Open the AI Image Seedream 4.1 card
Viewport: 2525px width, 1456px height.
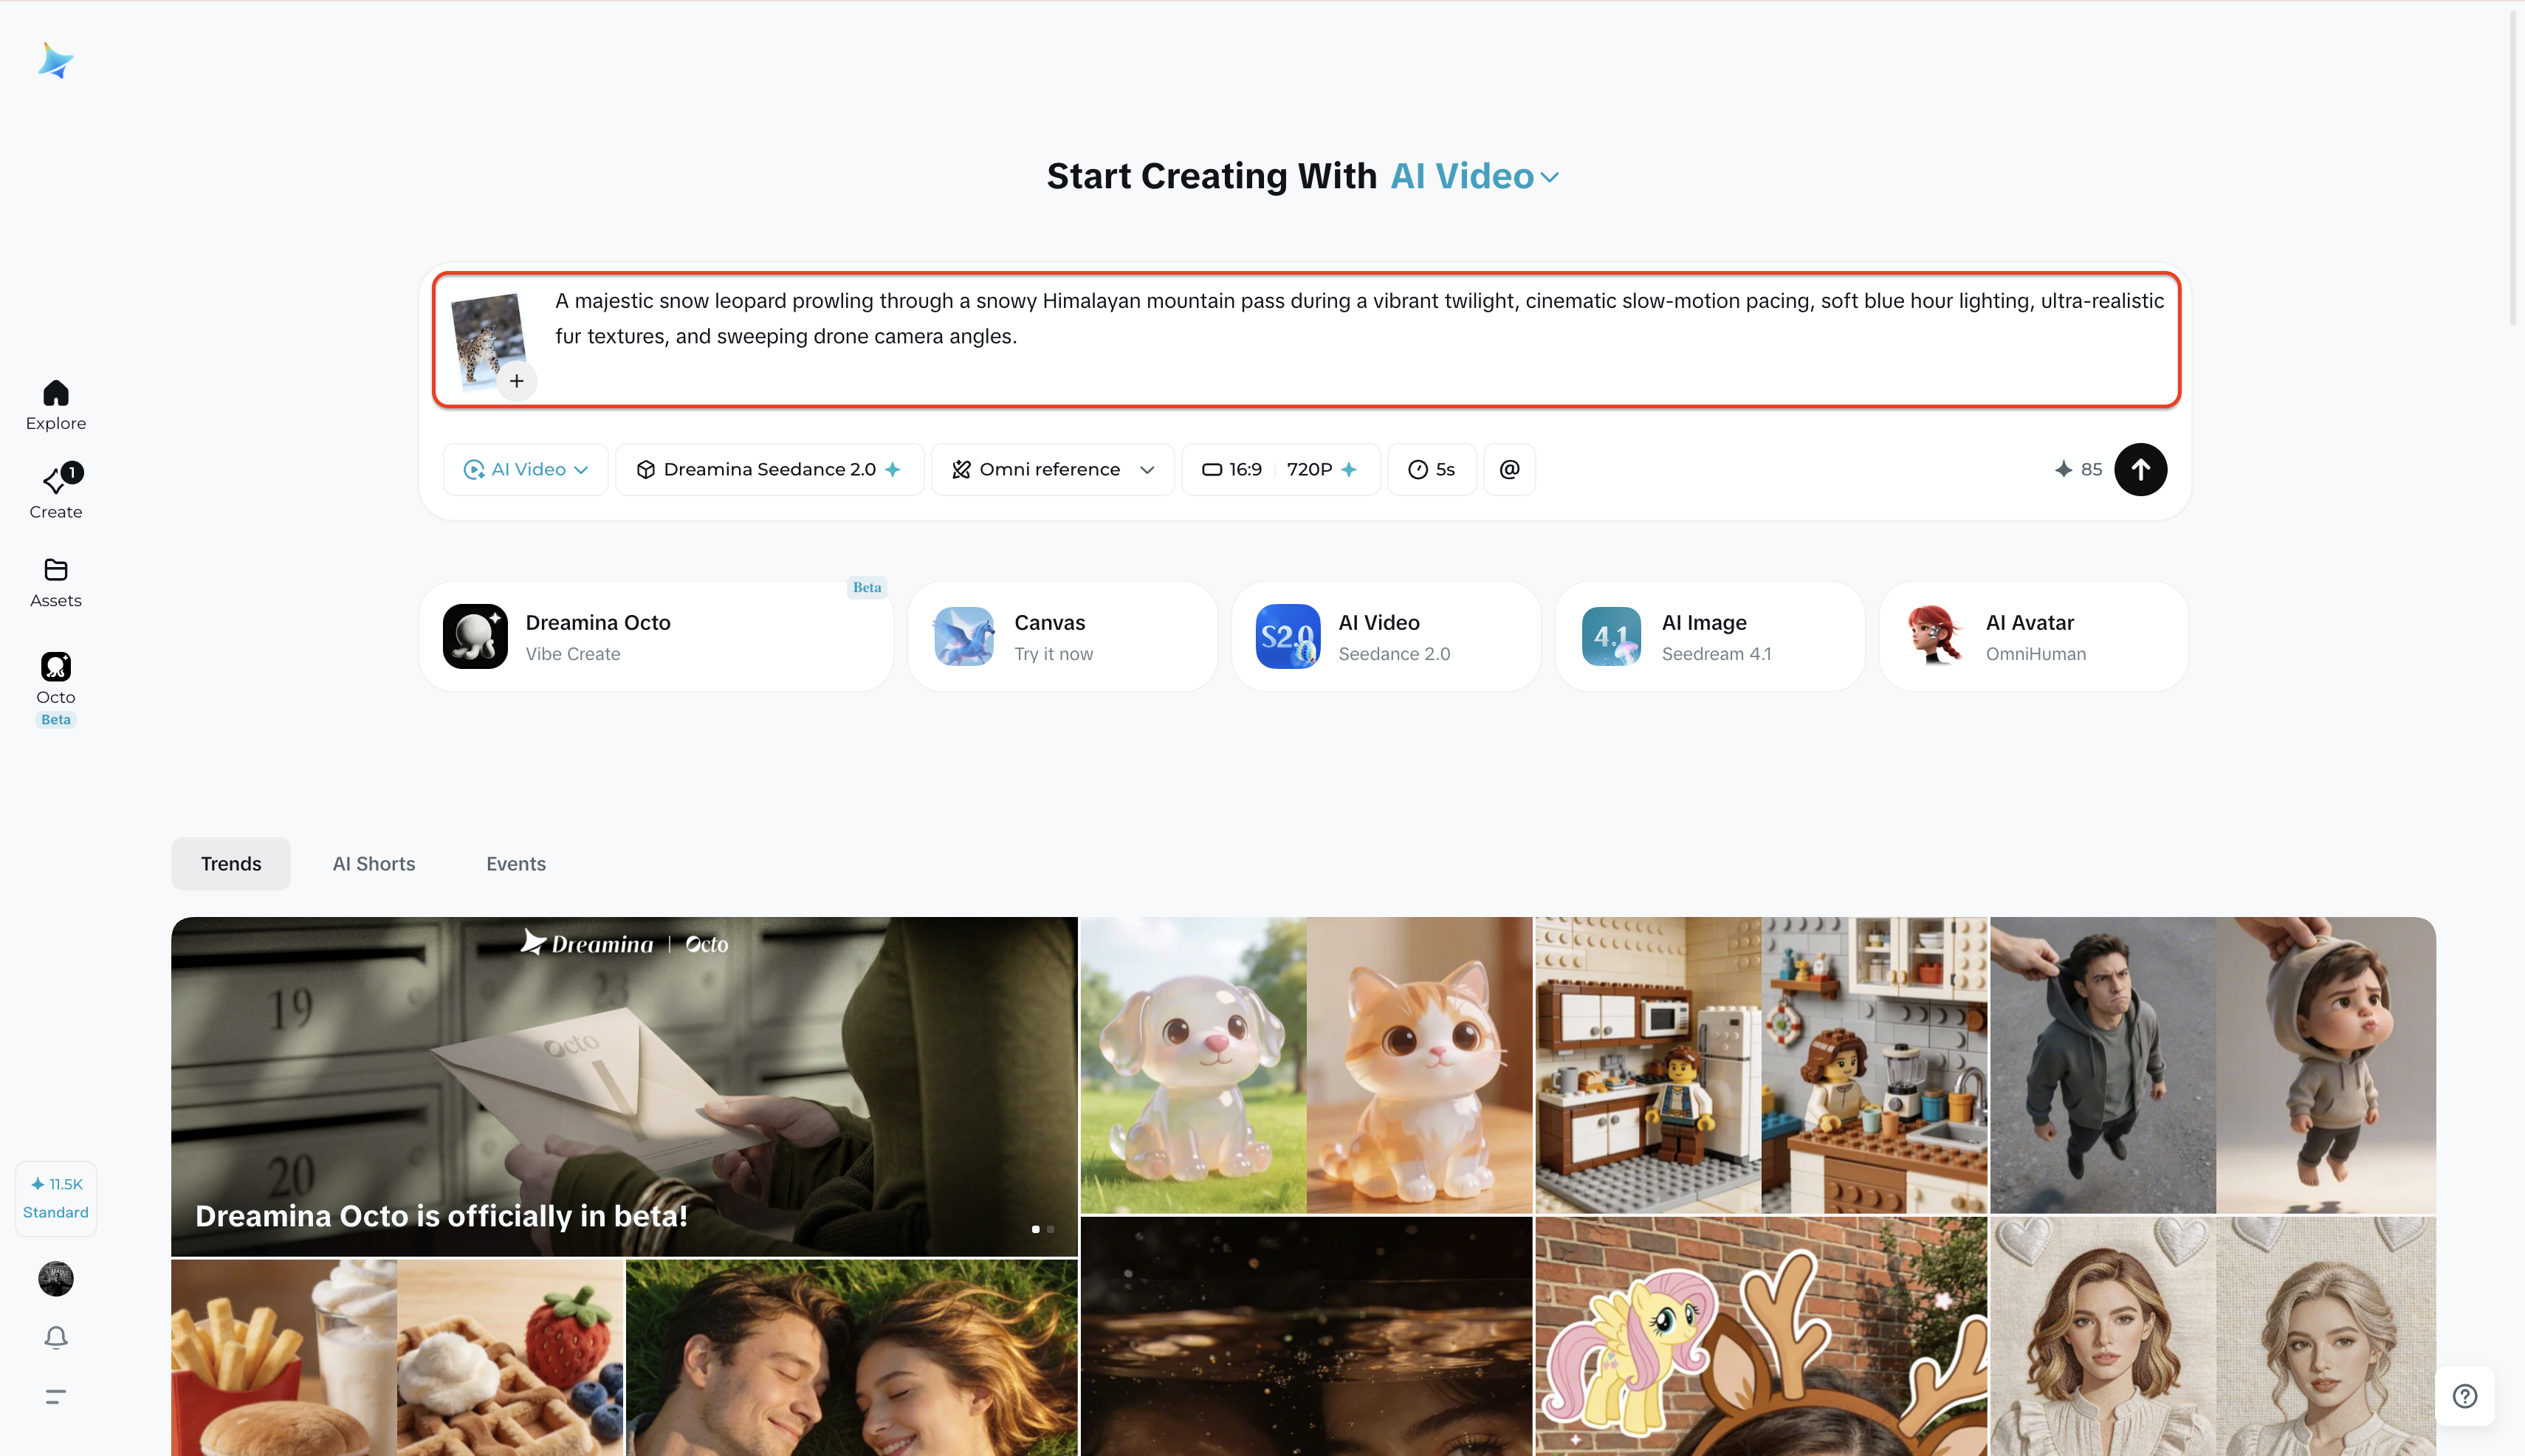tap(1710, 637)
